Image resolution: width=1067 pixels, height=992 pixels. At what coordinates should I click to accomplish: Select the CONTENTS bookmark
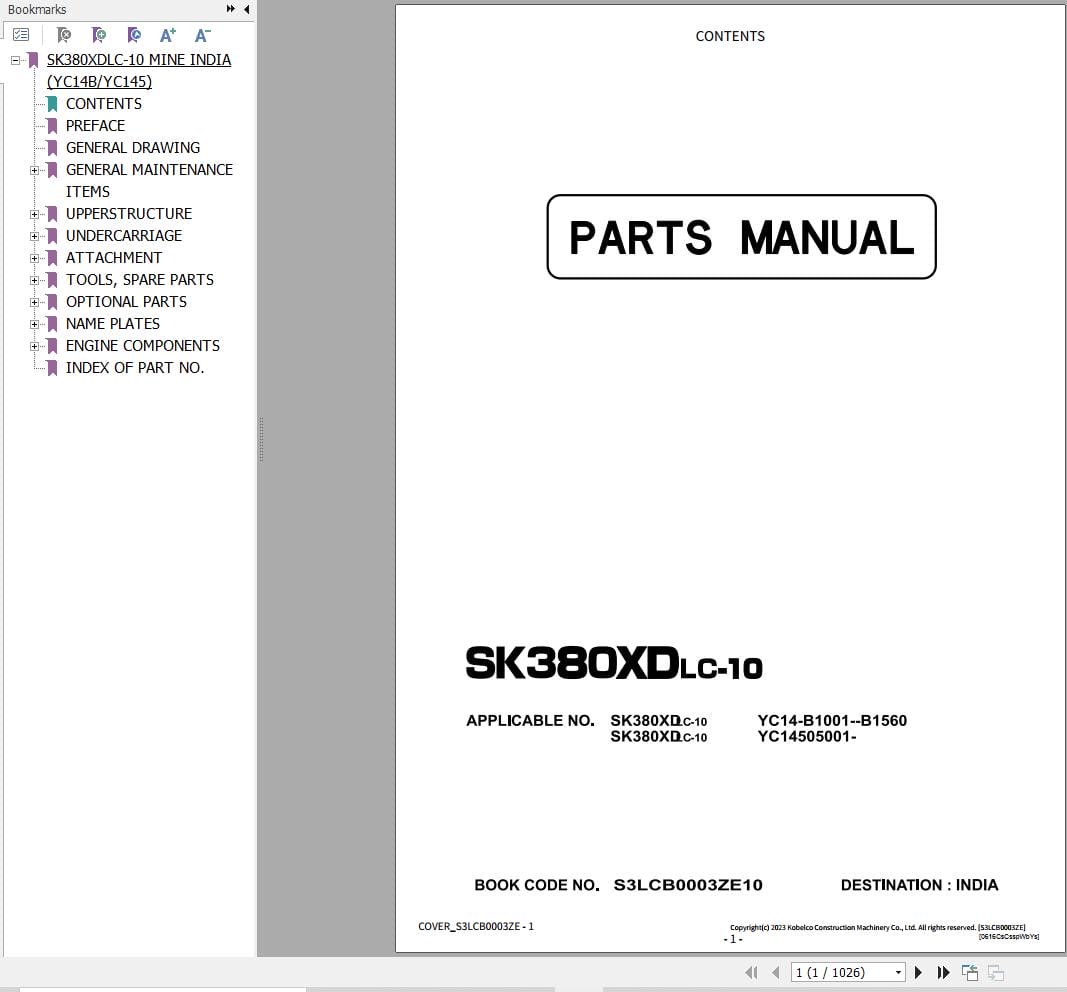(103, 103)
